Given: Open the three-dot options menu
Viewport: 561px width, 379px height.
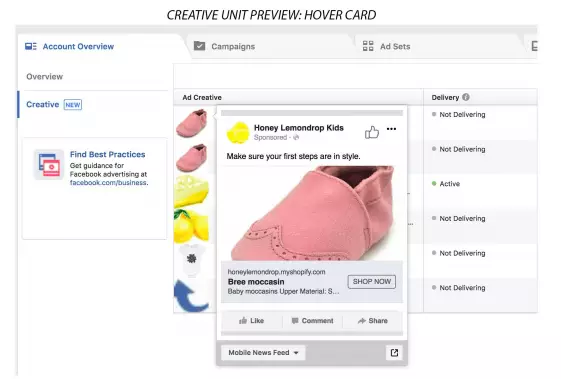Looking at the screenshot, I should click(x=391, y=129).
